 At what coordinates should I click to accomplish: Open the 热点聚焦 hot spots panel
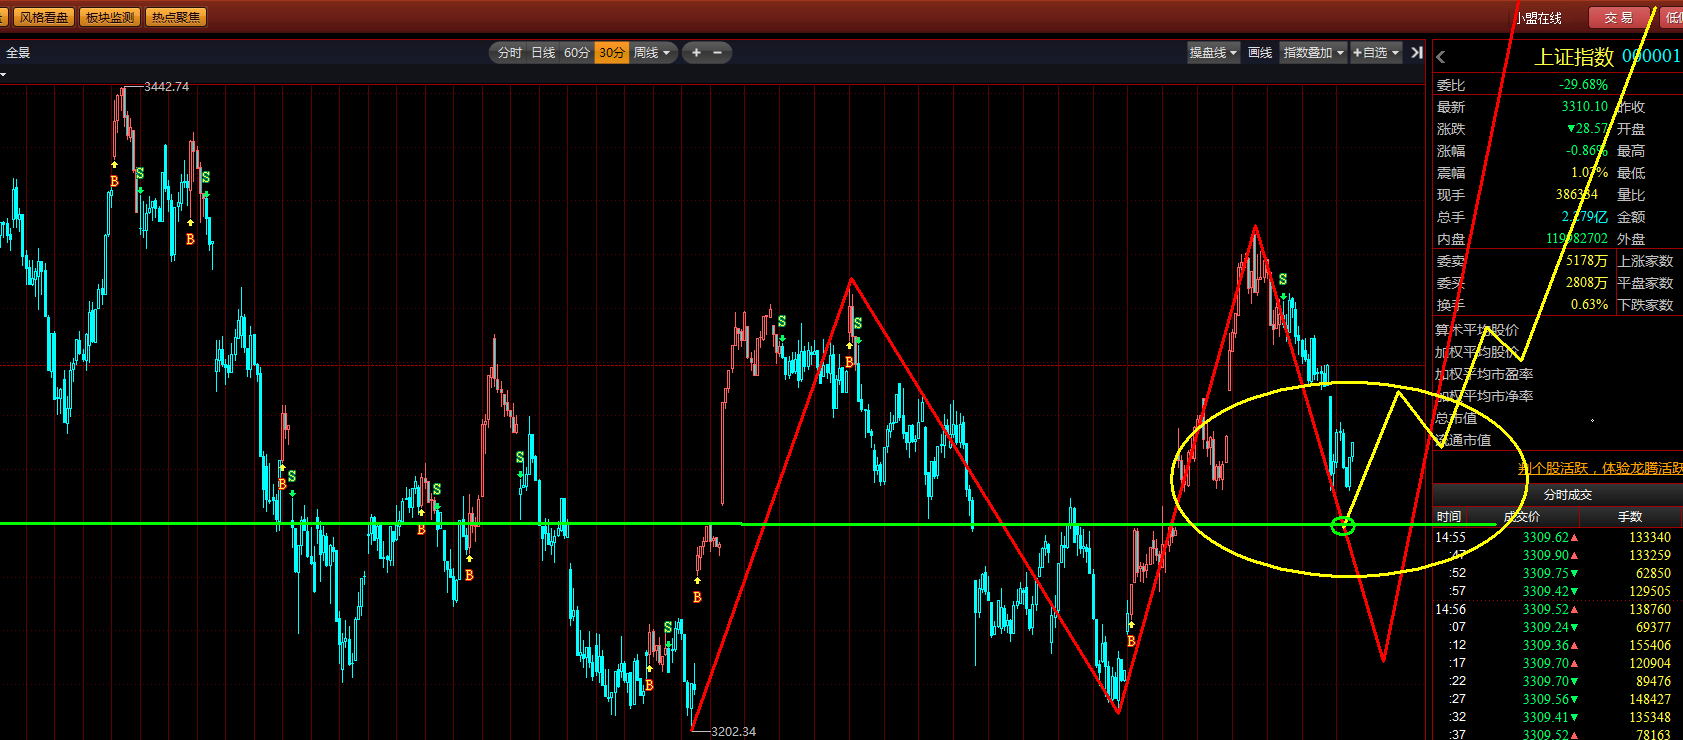(176, 17)
